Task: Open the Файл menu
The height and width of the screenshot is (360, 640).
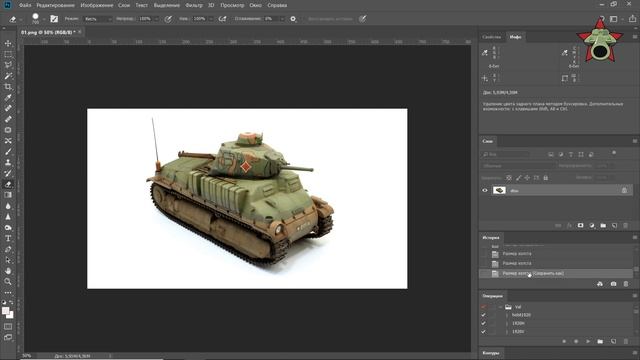Action: click(x=25, y=5)
